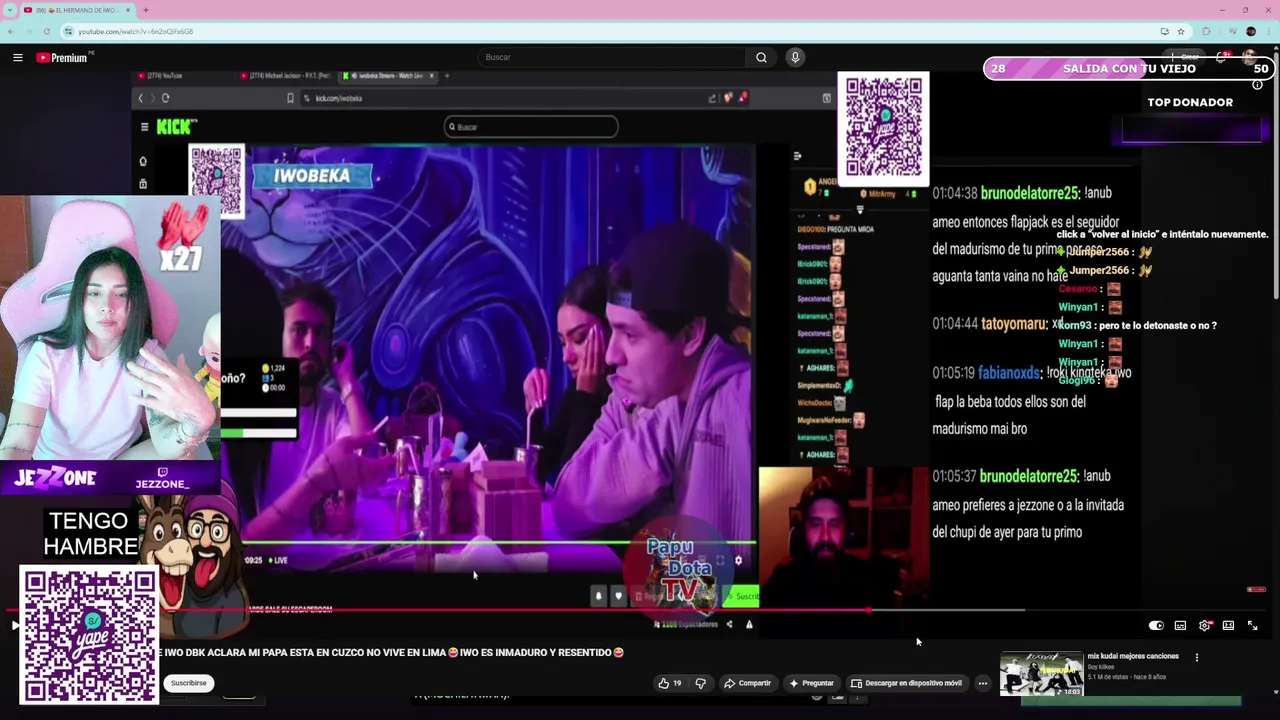Open the YouTube guide hamburger menu
This screenshot has width=1280, height=720.
(x=17, y=58)
